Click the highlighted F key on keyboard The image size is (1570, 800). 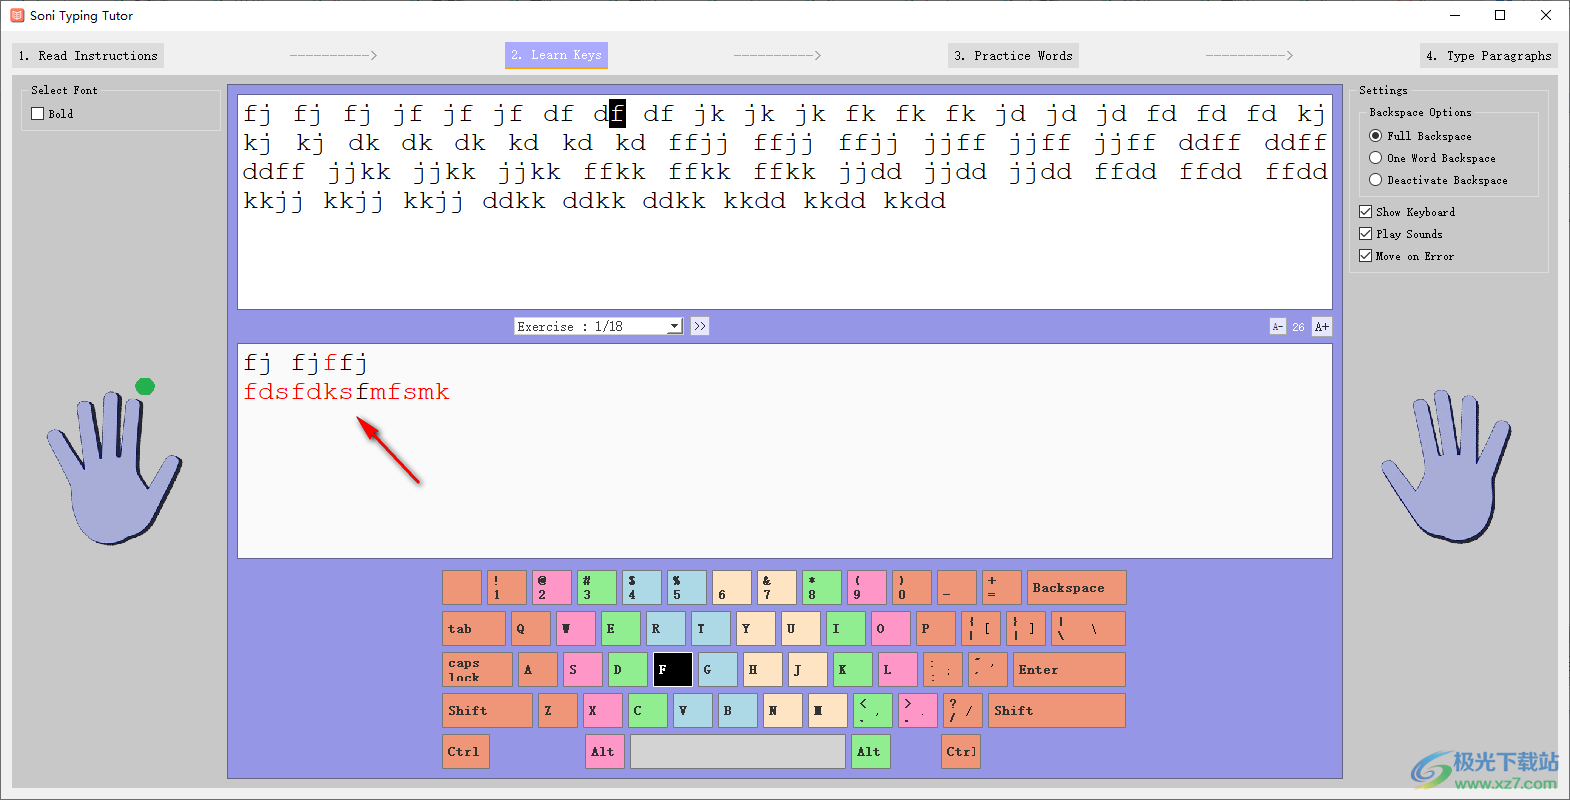pos(672,670)
